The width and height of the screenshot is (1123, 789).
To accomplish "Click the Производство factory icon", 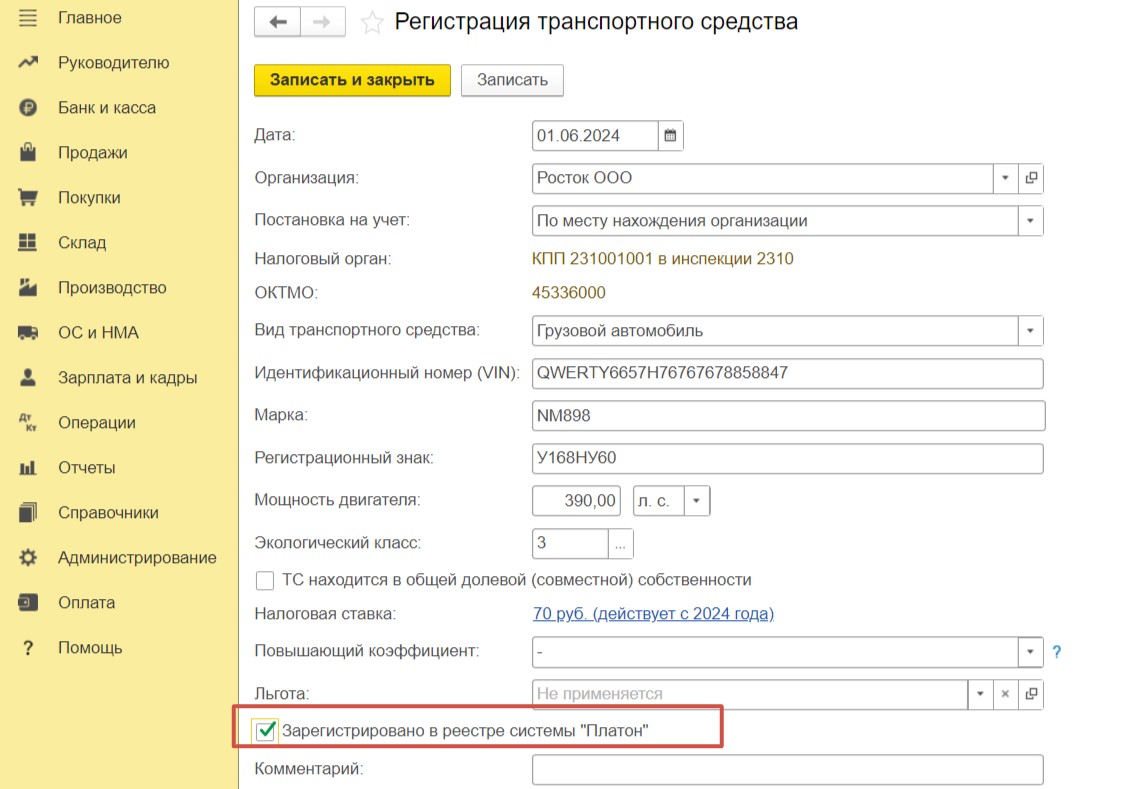I will pos(27,287).
